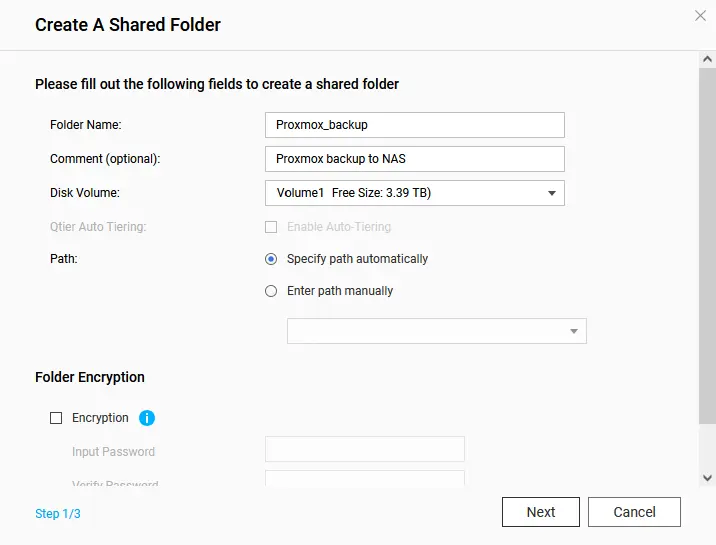This screenshot has height=545, width=716.
Task: Click the Input Password label
Action: click(113, 451)
